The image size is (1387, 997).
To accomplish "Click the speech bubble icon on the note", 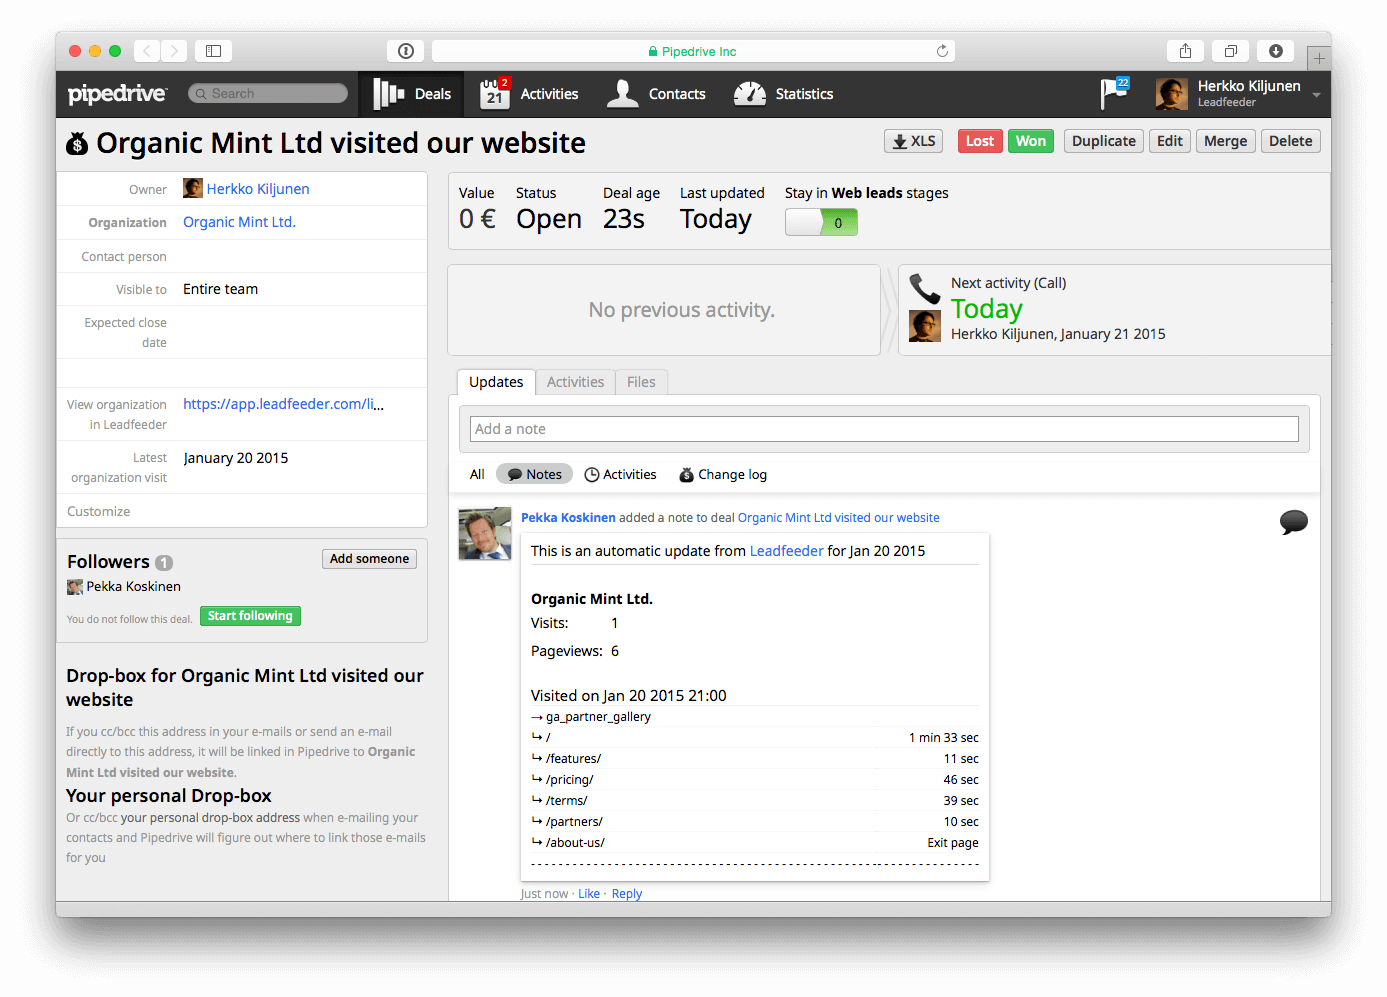I will (x=1293, y=522).
